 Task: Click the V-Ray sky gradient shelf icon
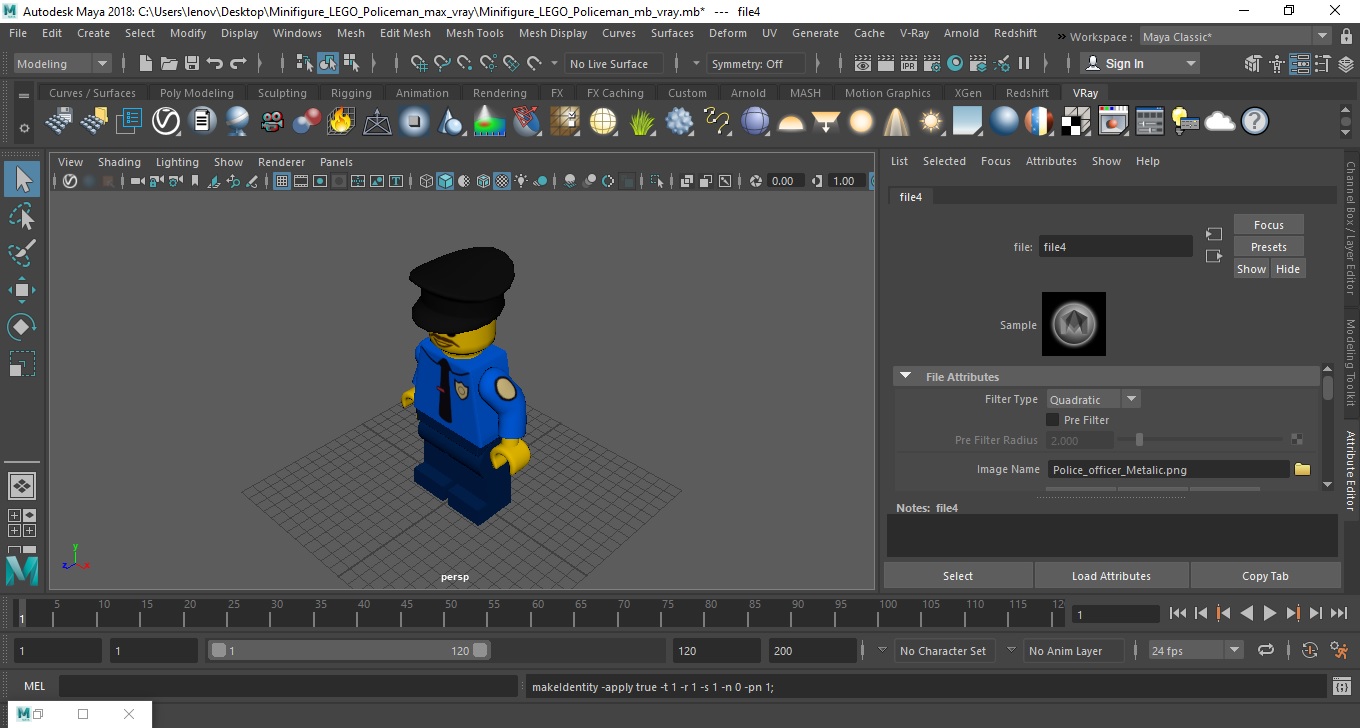[x=967, y=122]
